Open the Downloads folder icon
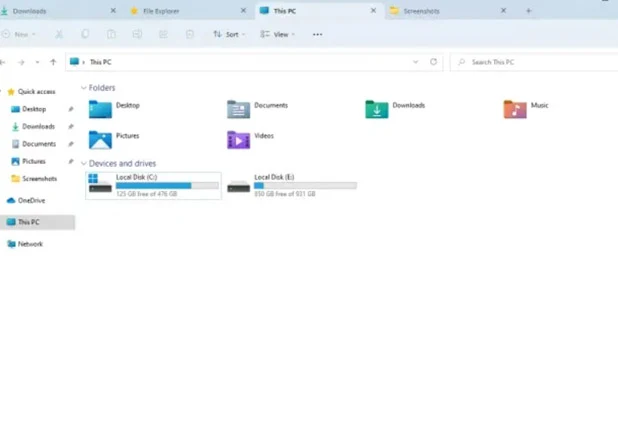The width and height of the screenshot is (618, 426). [377, 109]
